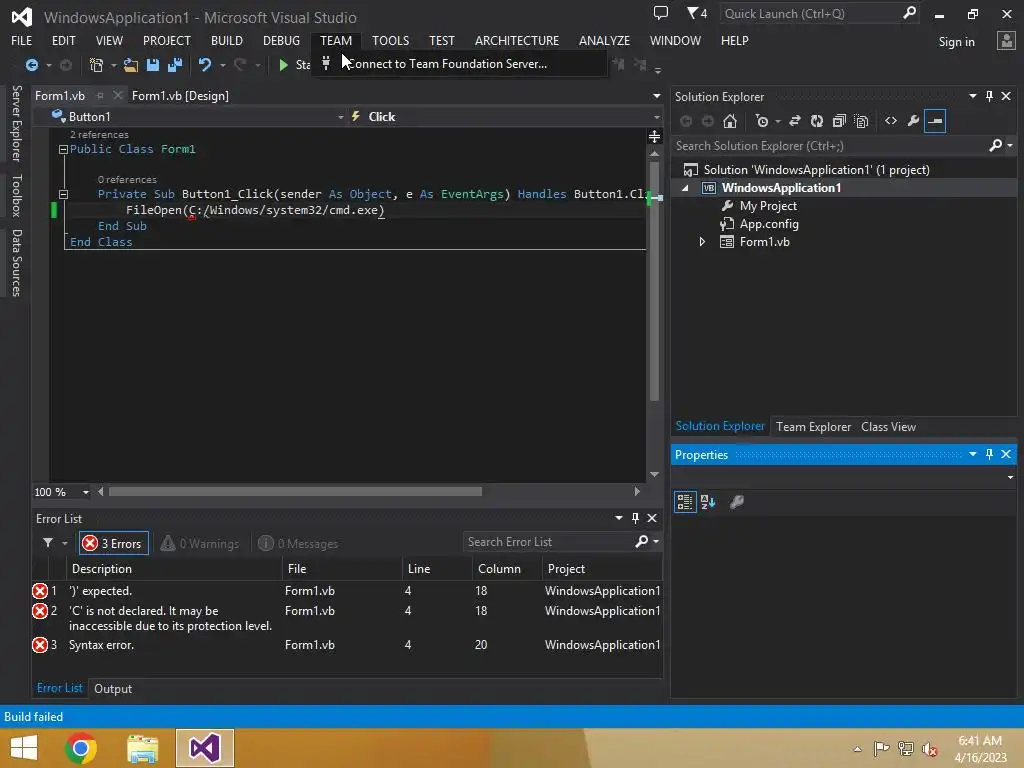Toggle Show All Files in Solution Explorer
Screen dimensions: 1024x768
(x=861, y=121)
